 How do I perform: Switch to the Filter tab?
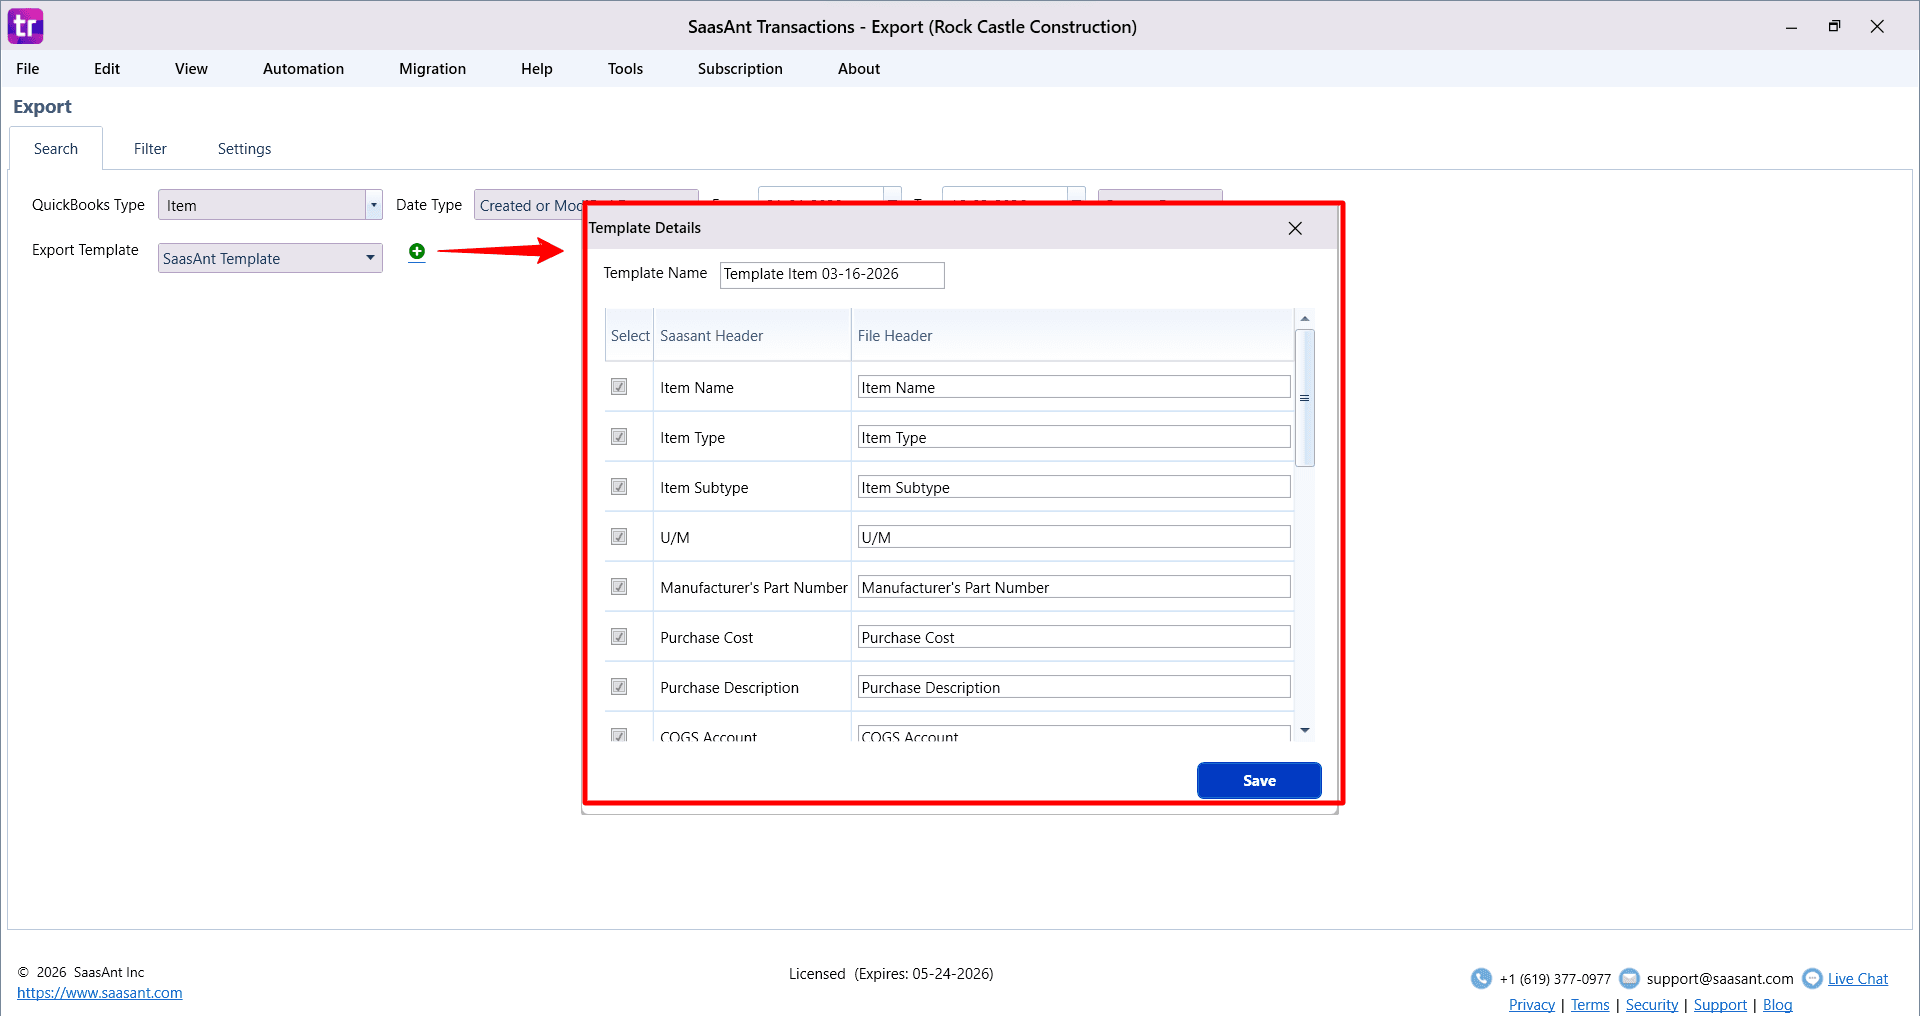click(150, 149)
